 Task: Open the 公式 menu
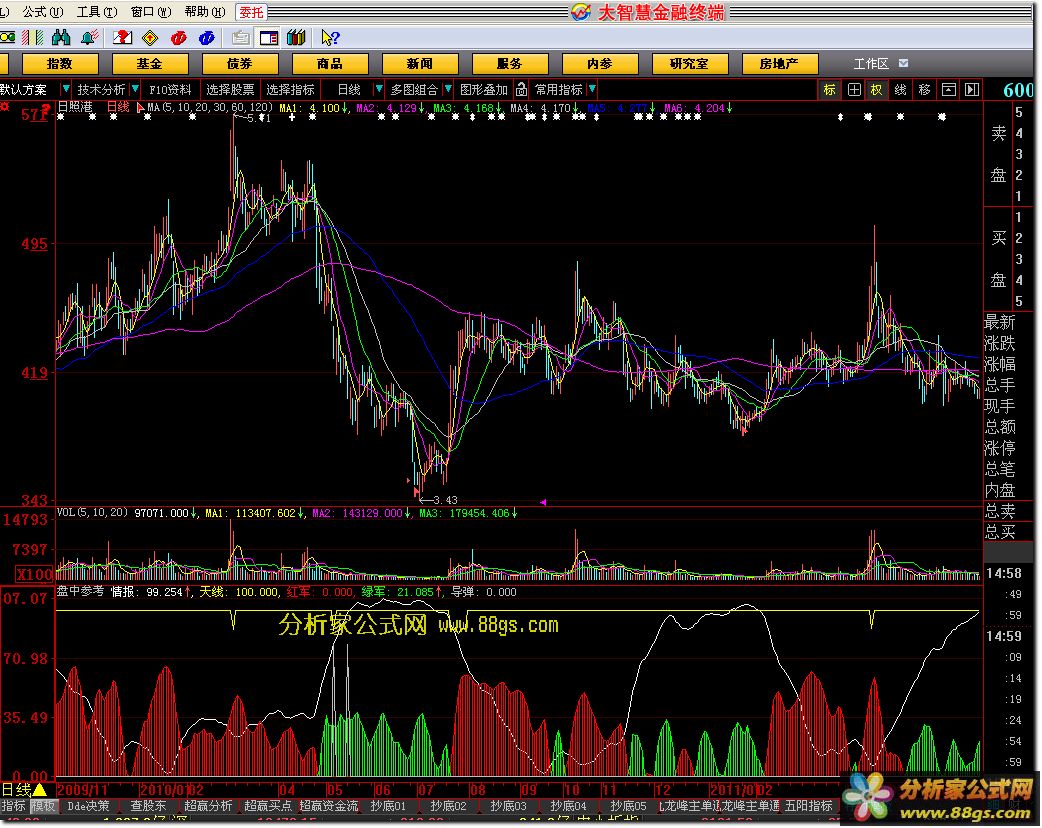pyautogui.click(x=43, y=12)
